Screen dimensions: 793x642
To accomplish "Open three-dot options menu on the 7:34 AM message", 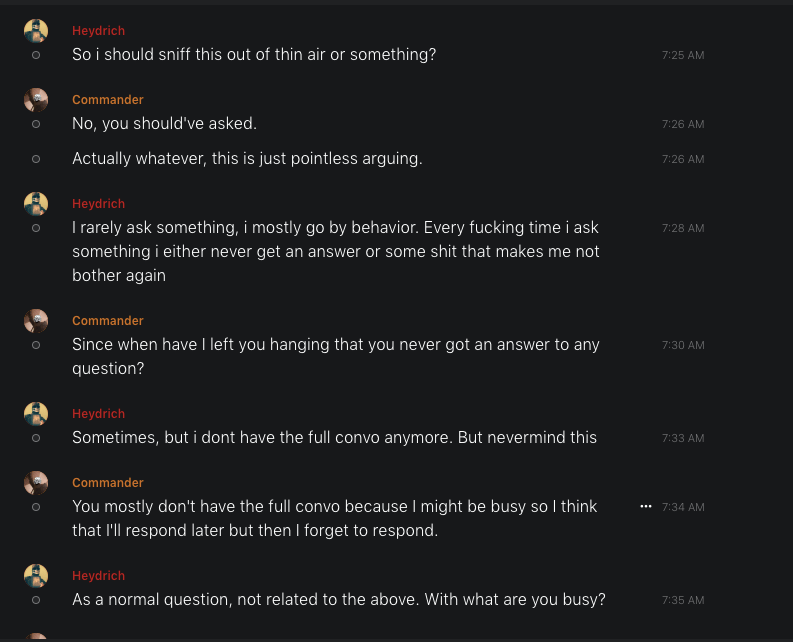I will pos(646,507).
